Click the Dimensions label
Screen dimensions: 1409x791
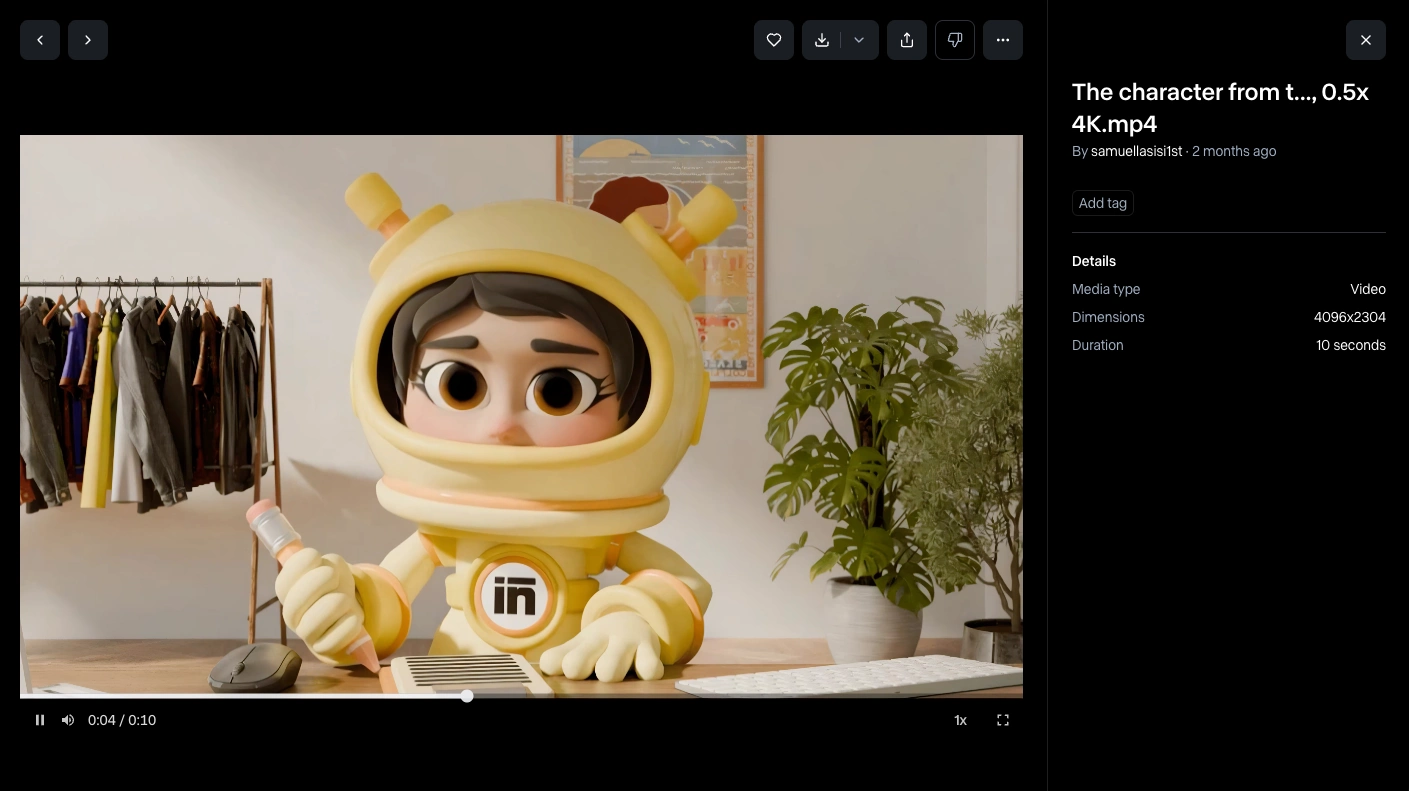click(1108, 317)
